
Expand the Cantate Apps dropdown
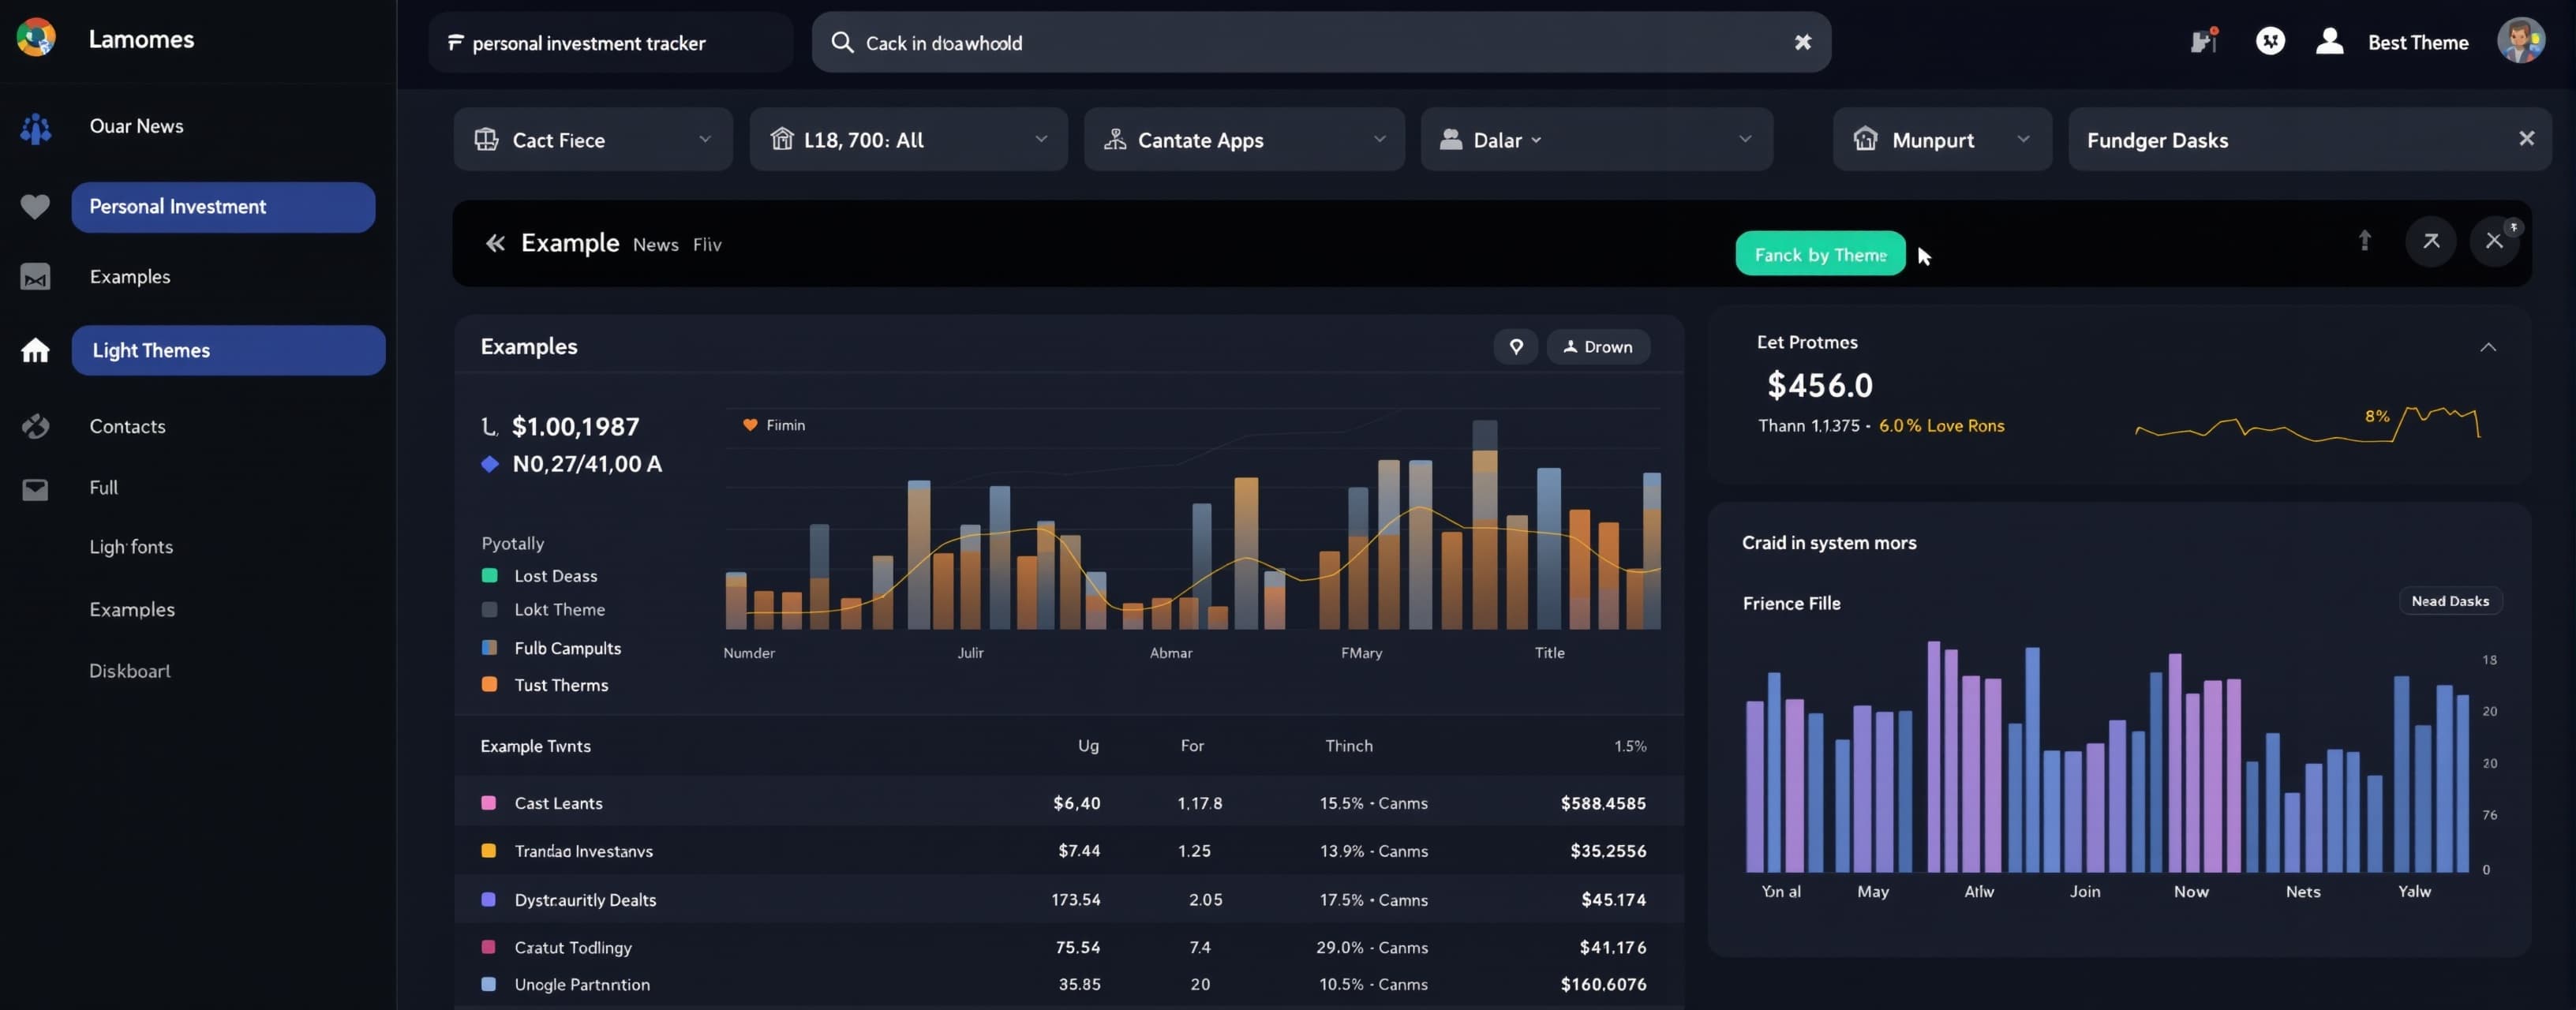click(1244, 139)
